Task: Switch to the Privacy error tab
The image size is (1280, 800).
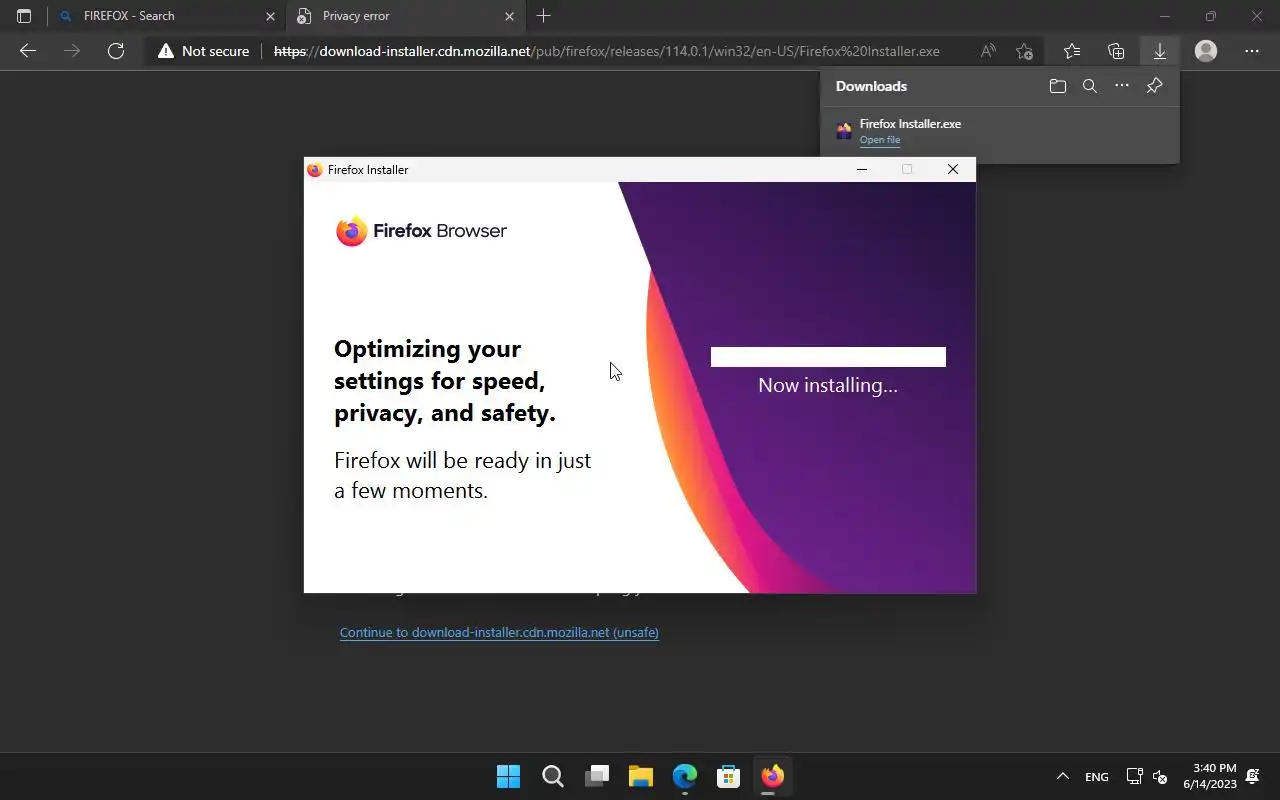Action: click(x=405, y=16)
